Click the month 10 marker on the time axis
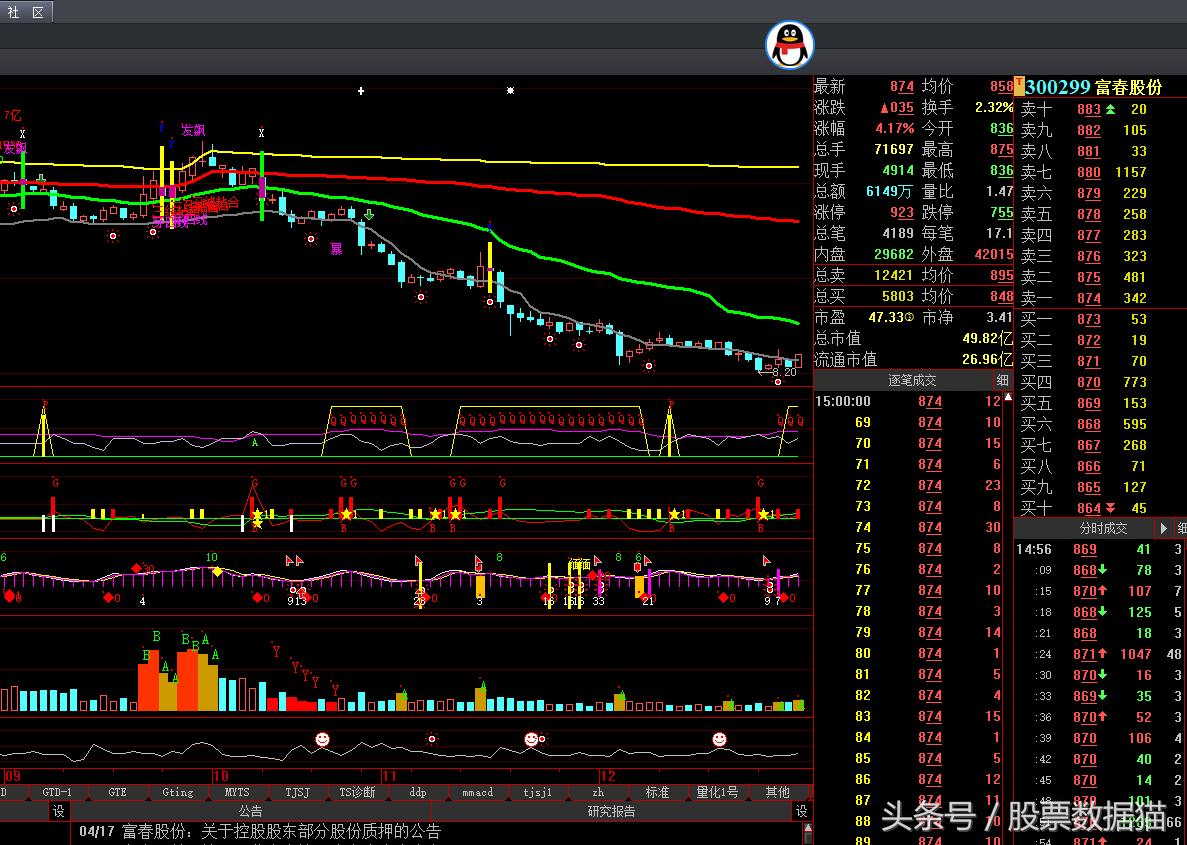The image size is (1187, 845). pyautogui.click(x=220, y=776)
